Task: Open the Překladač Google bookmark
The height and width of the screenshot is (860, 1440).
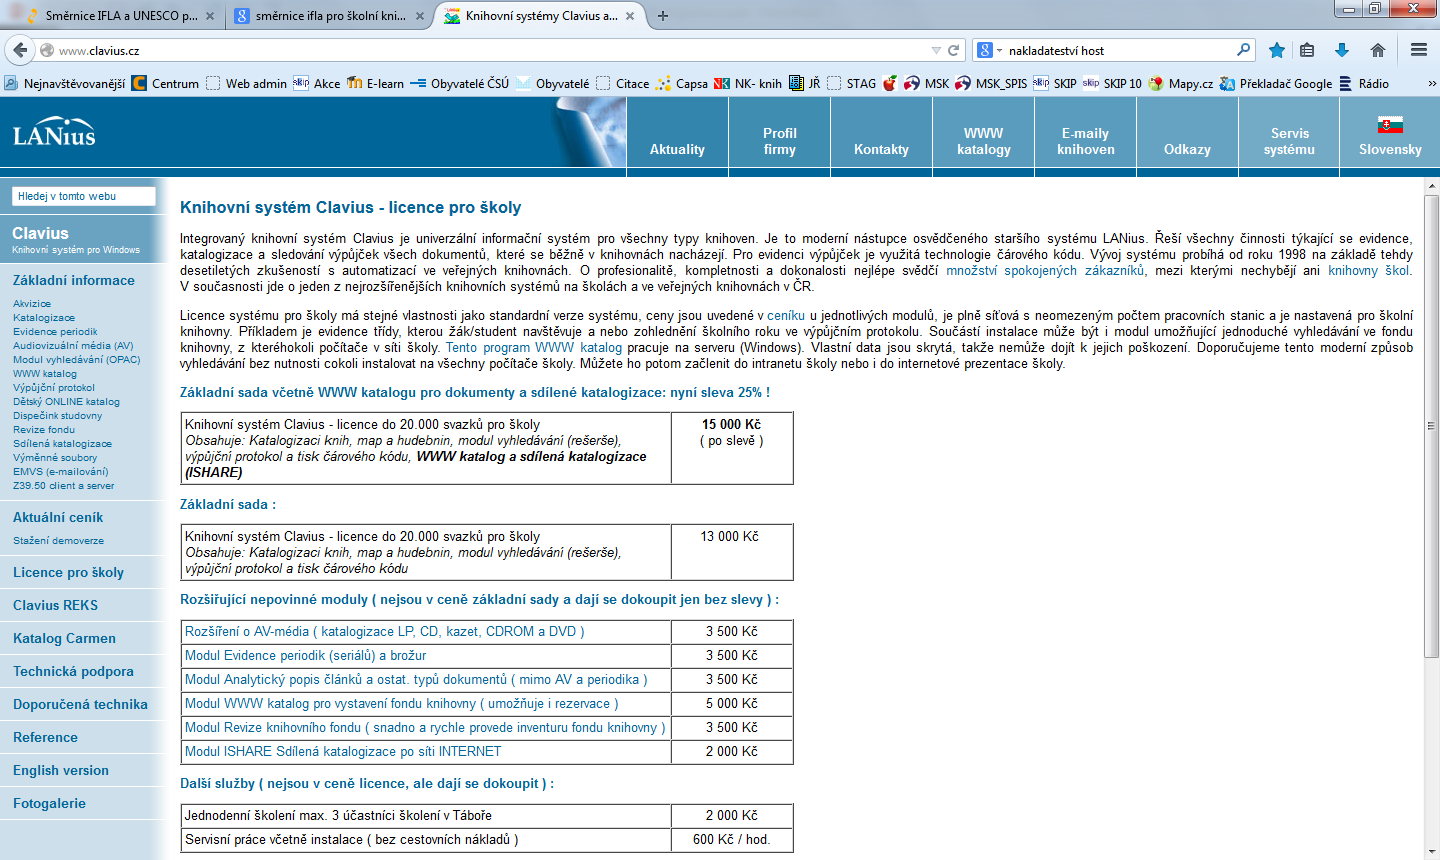Action: pyautogui.click(x=1276, y=83)
